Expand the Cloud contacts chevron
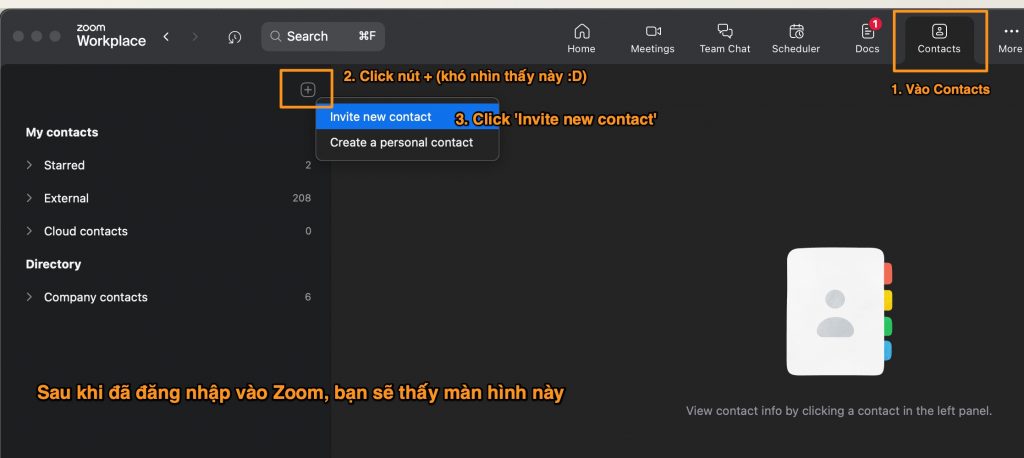1024x458 pixels. coord(29,231)
